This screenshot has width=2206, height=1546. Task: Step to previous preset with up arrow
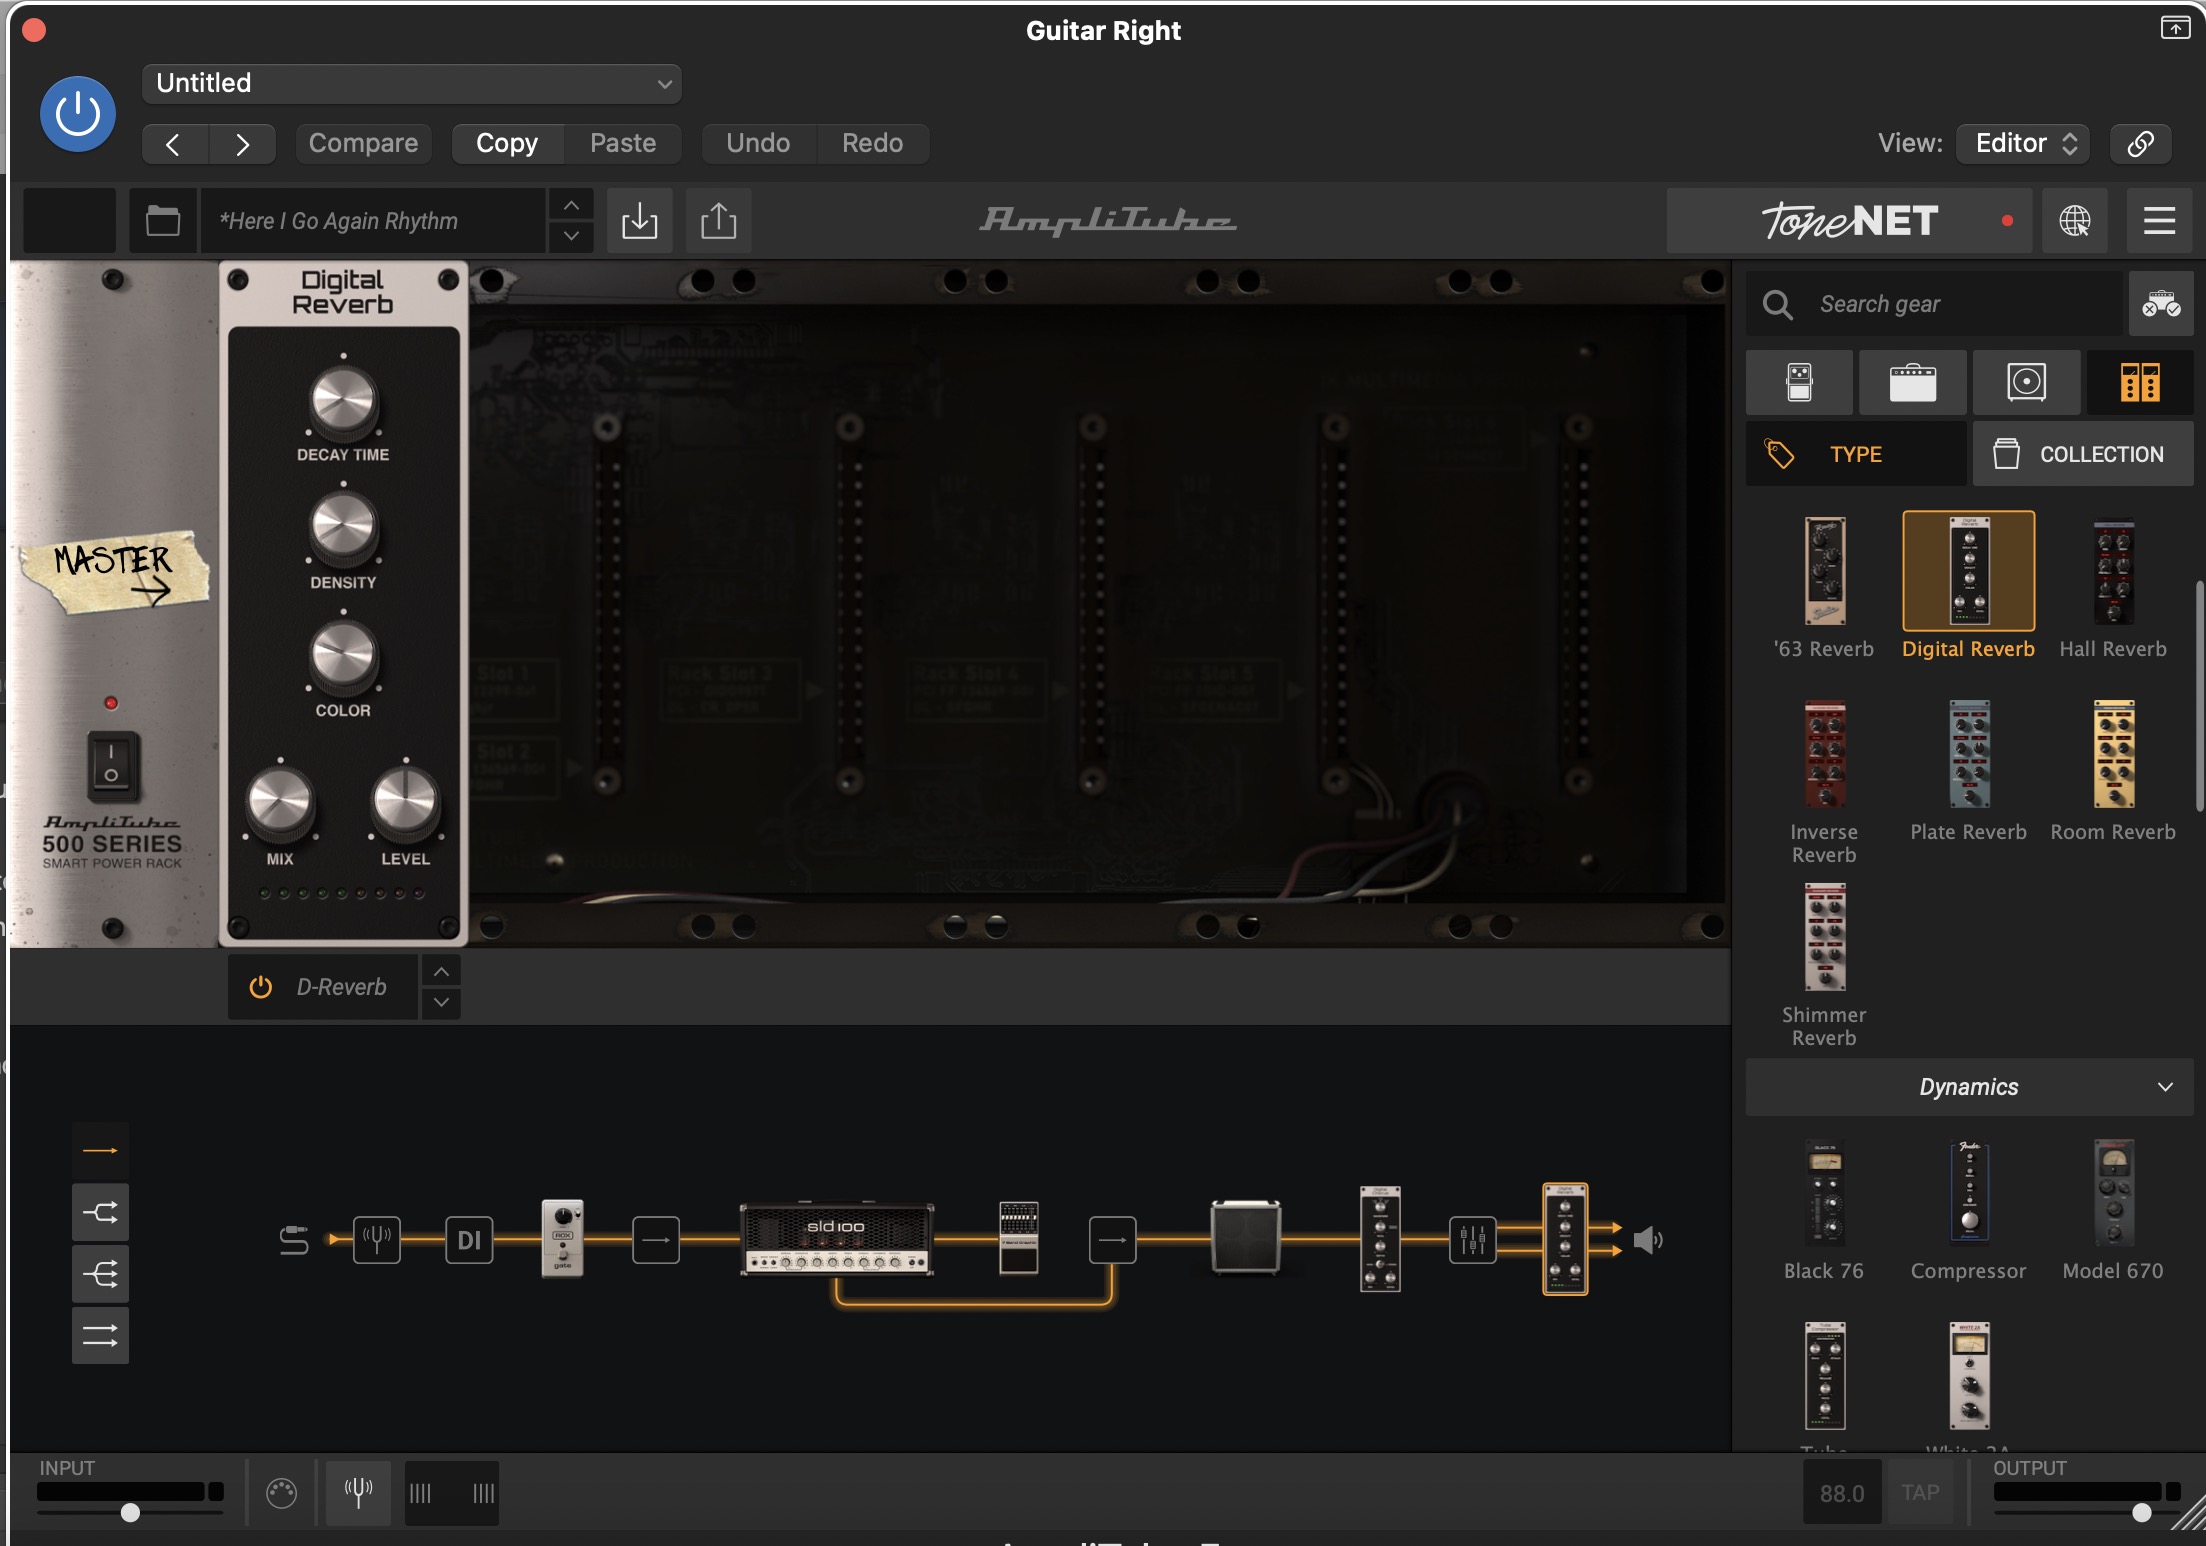coord(571,205)
